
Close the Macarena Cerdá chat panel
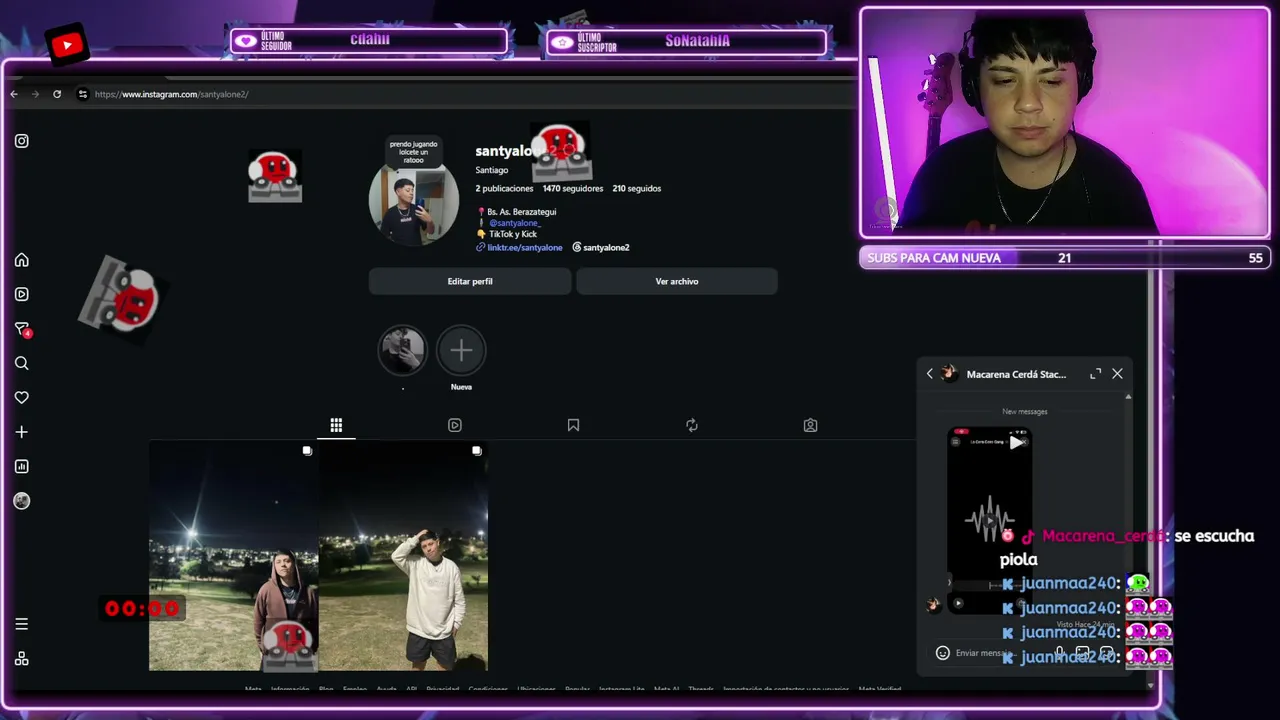1117,374
